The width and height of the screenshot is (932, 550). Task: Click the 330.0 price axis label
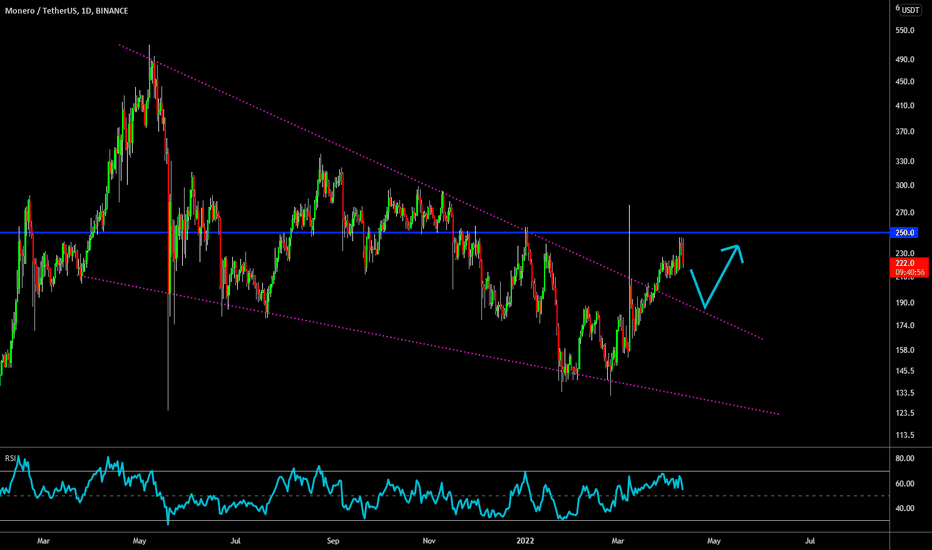click(905, 161)
